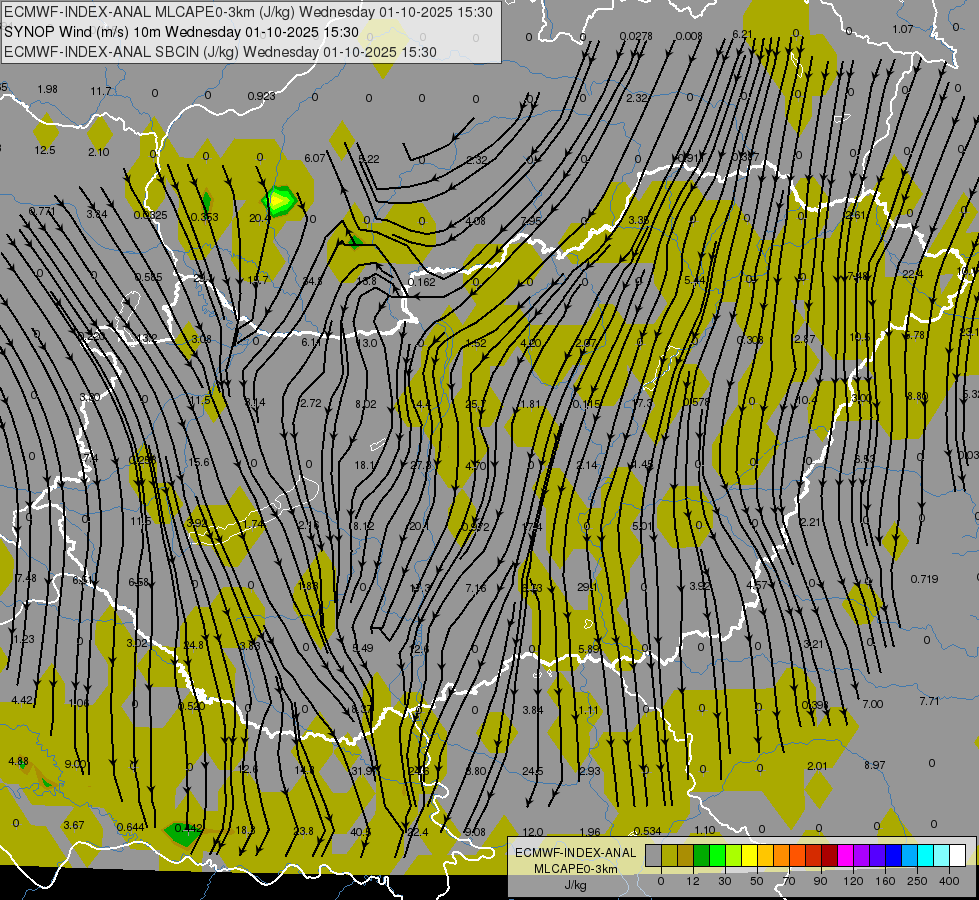Click the legend scale label 12

692,881
